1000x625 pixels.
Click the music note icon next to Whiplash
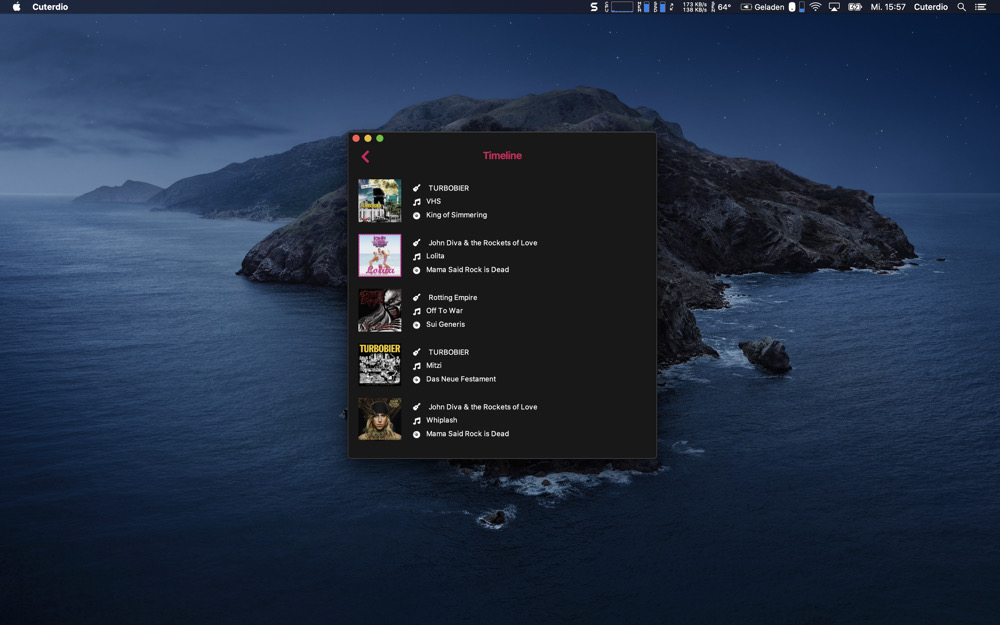417,421
